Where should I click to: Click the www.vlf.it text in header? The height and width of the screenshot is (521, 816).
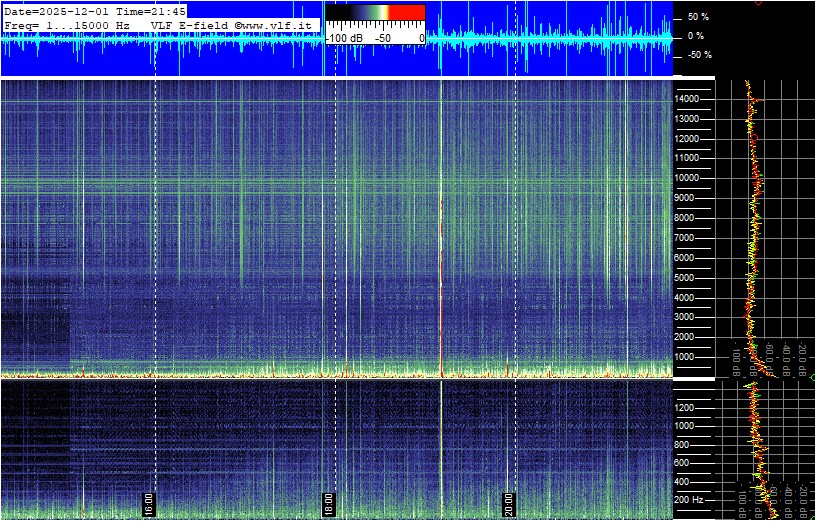[277, 24]
